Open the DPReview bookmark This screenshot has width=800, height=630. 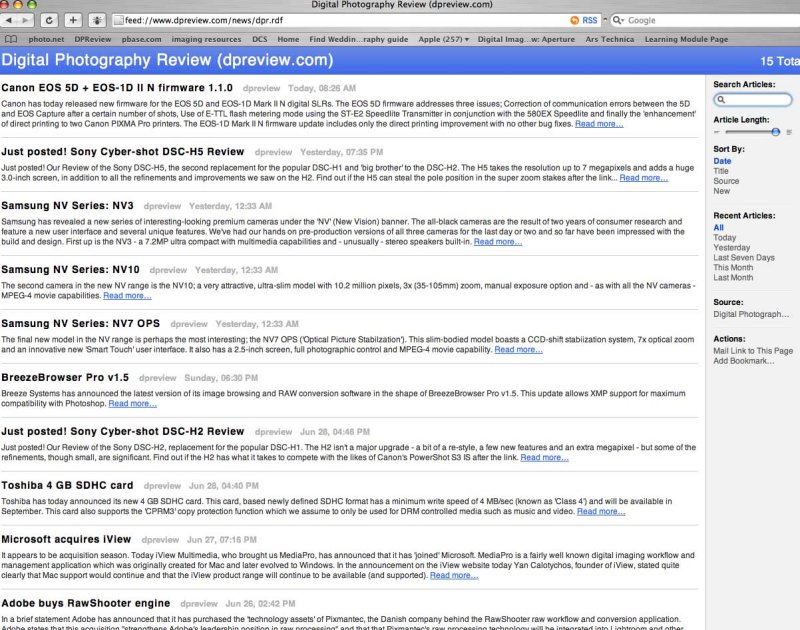coord(93,39)
